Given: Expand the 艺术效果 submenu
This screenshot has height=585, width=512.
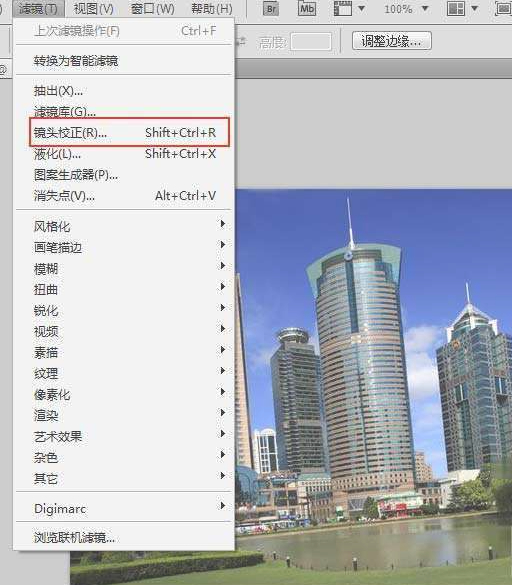Looking at the screenshot, I should (124, 436).
